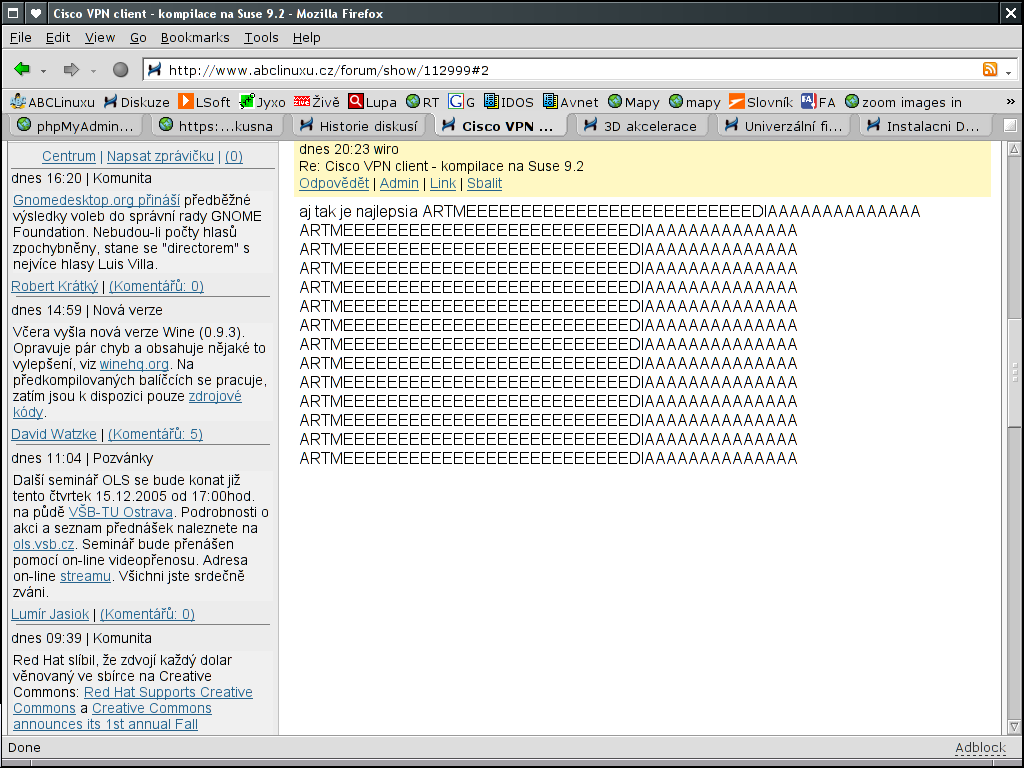Click the Adblock status bar item

979,748
